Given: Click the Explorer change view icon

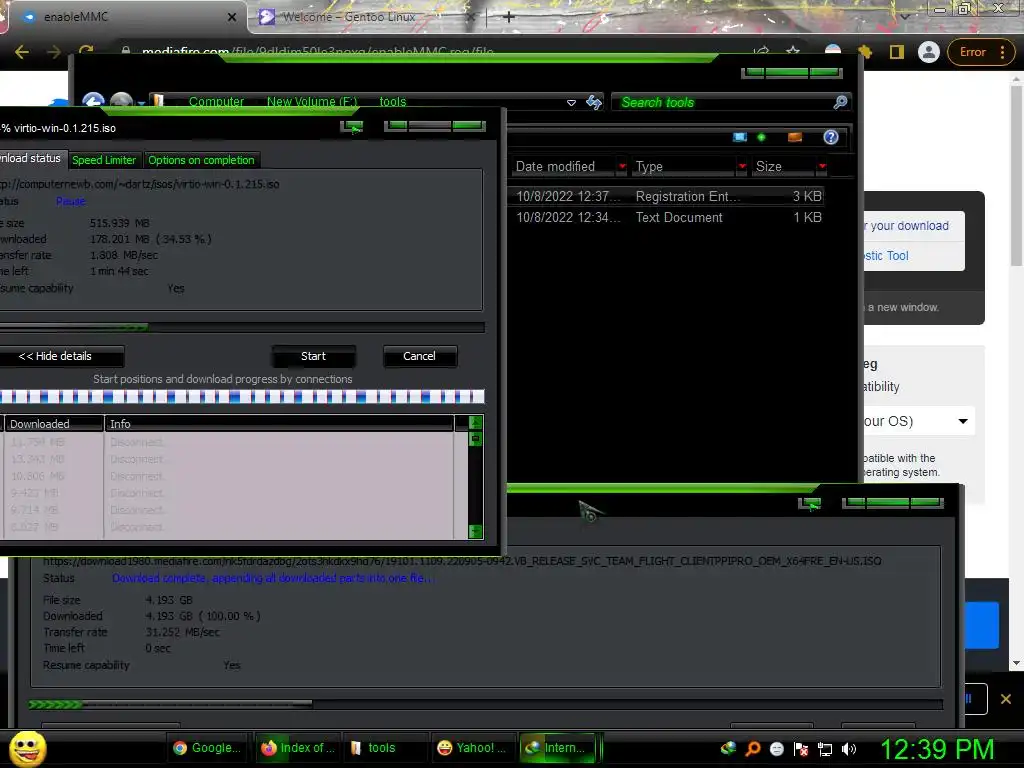Looking at the screenshot, I should [740, 137].
